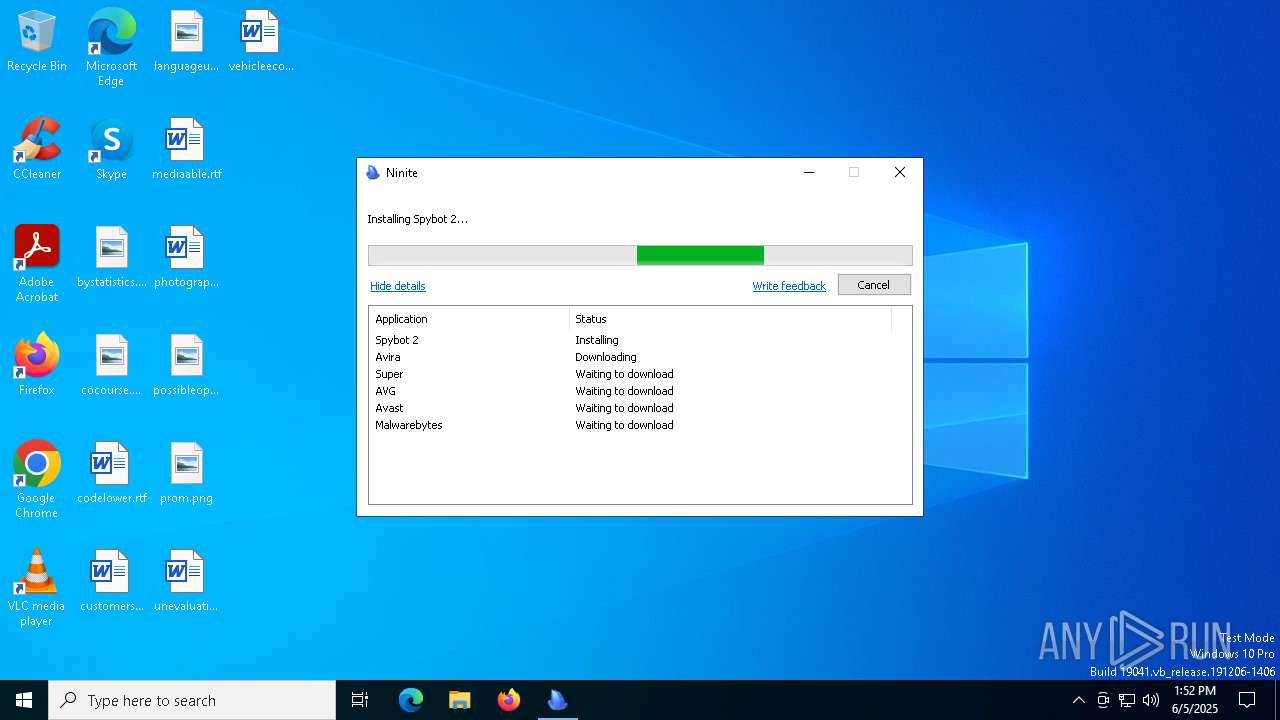Viewport: 1280px width, 720px height.
Task: Sort by the Application column header
Action: pyautogui.click(x=469, y=319)
